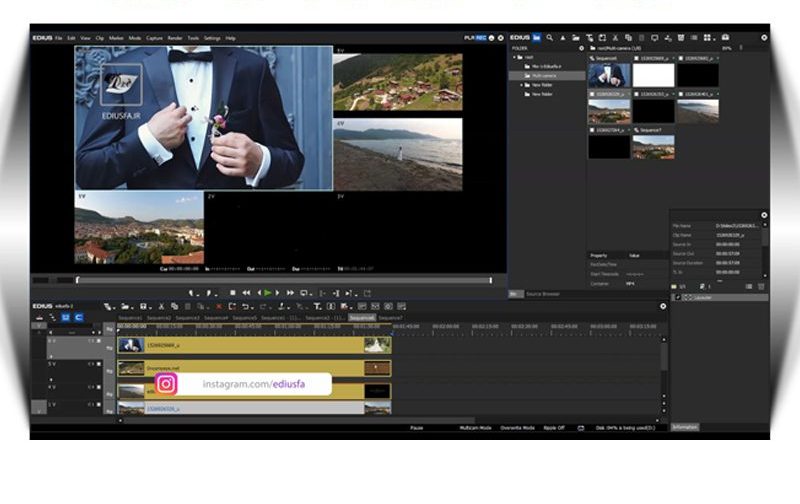Set In point in the player

tap(191, 293)
